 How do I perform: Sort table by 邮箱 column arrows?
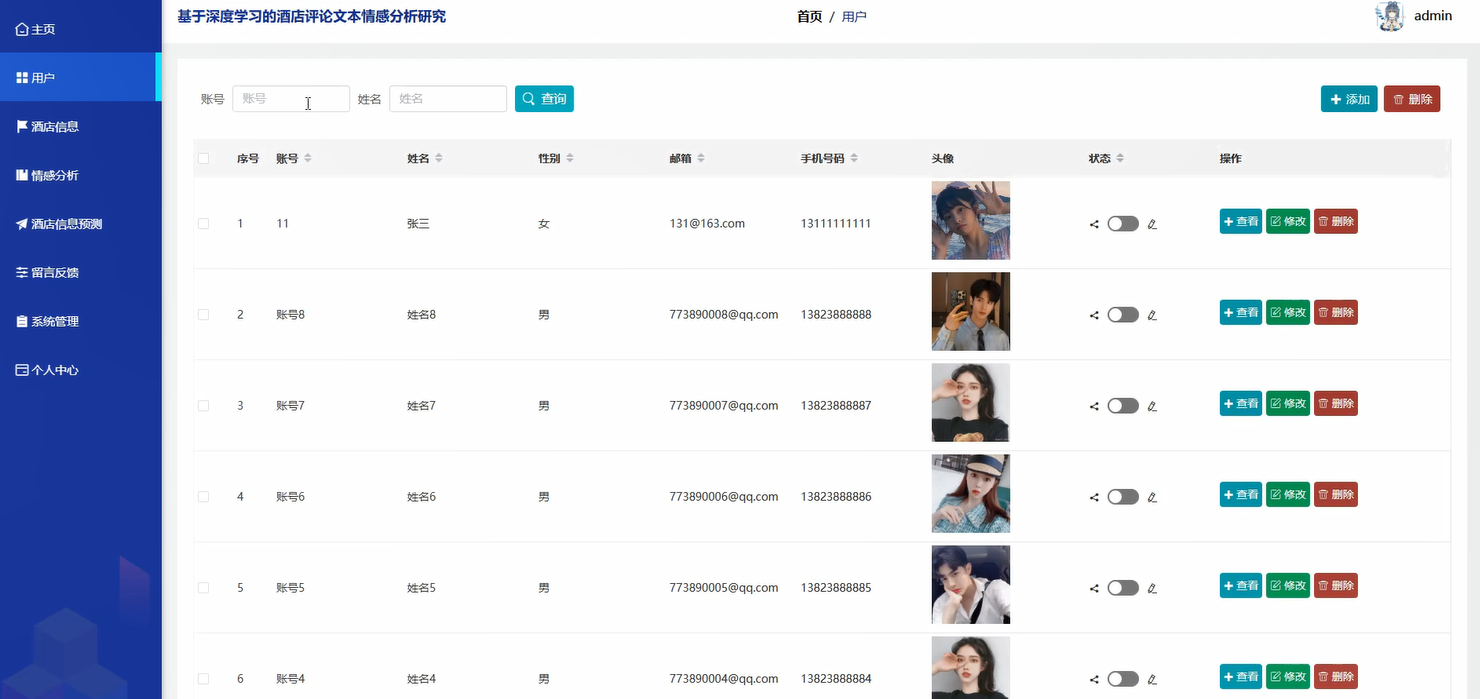pyautogui.click(x=701, y=158)
